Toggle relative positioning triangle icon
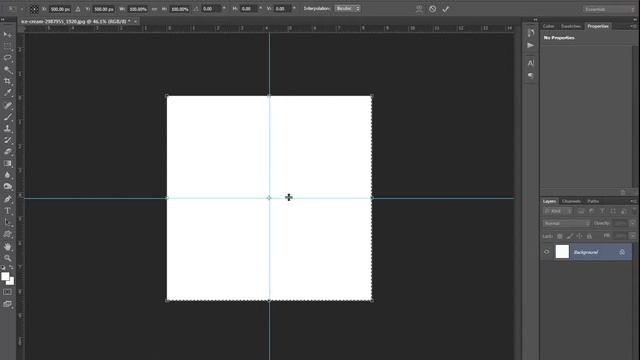This screenshot has width=640, height=360. tap(78, 9)
